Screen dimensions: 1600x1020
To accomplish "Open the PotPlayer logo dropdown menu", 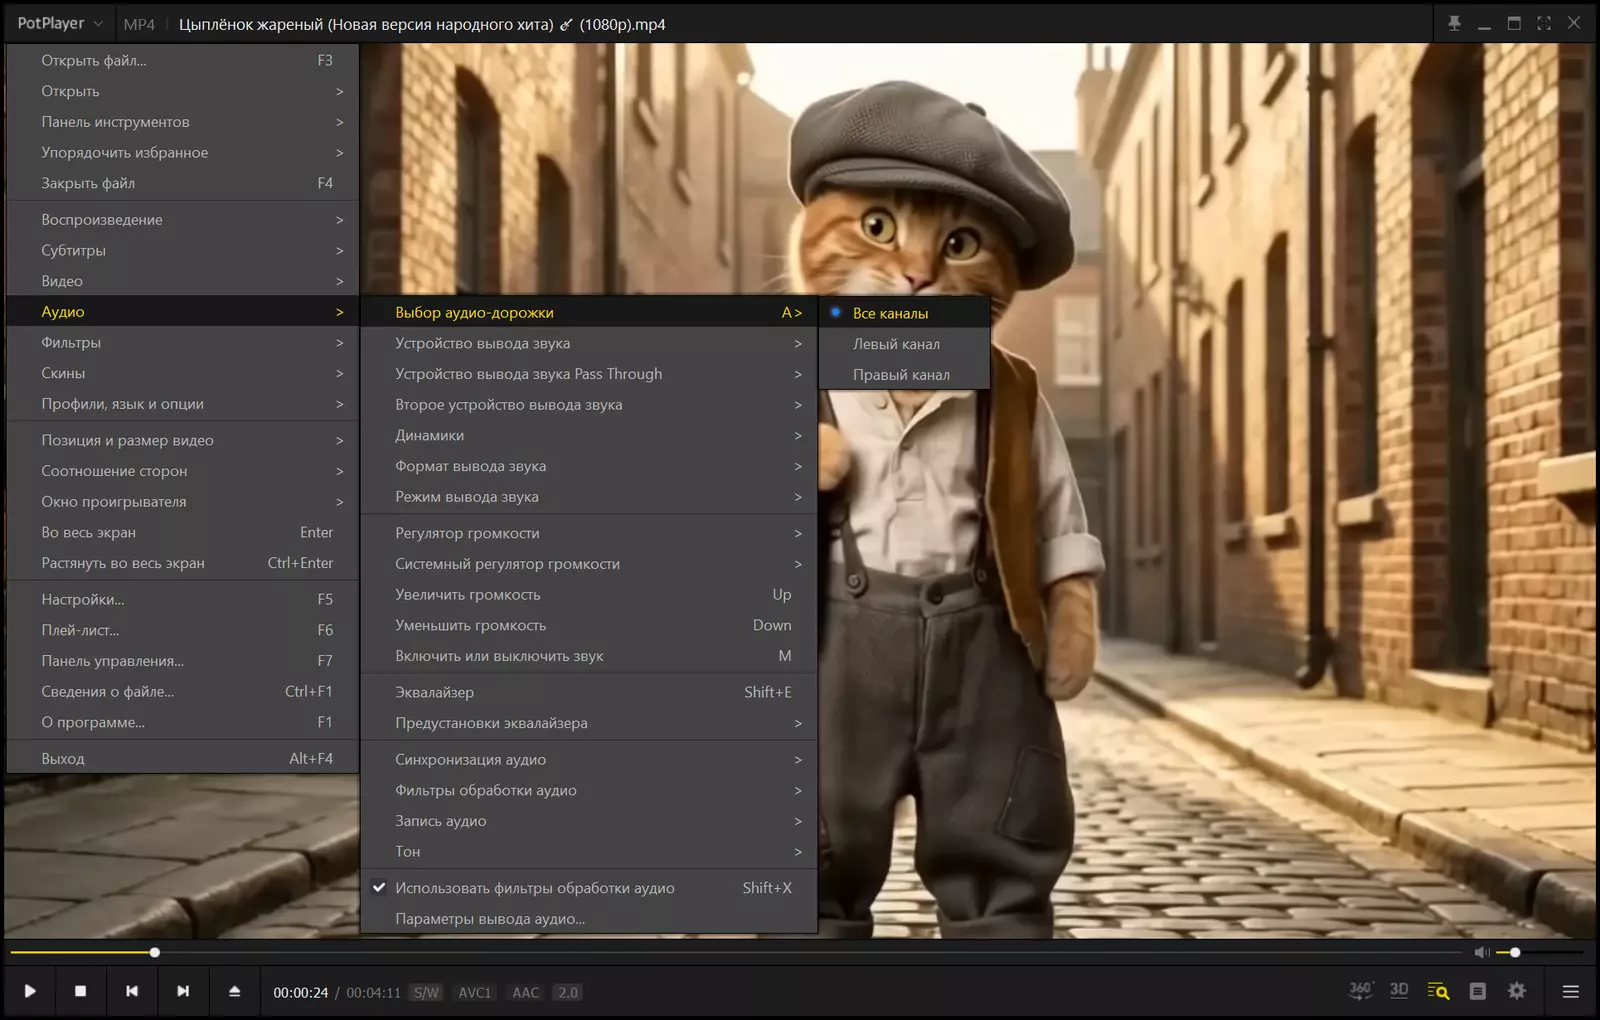I will click(x=60, y=23).
